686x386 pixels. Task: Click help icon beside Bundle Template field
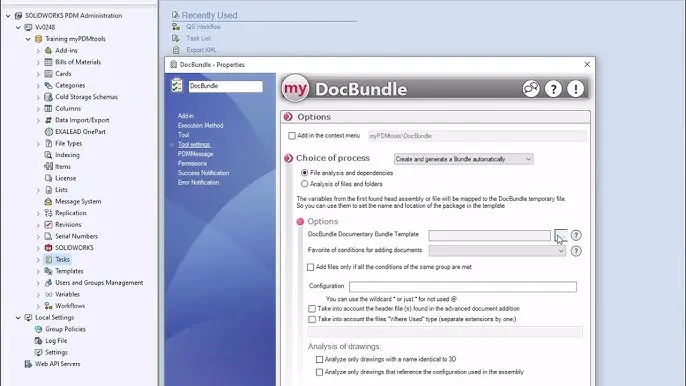[x=576, y=235]
